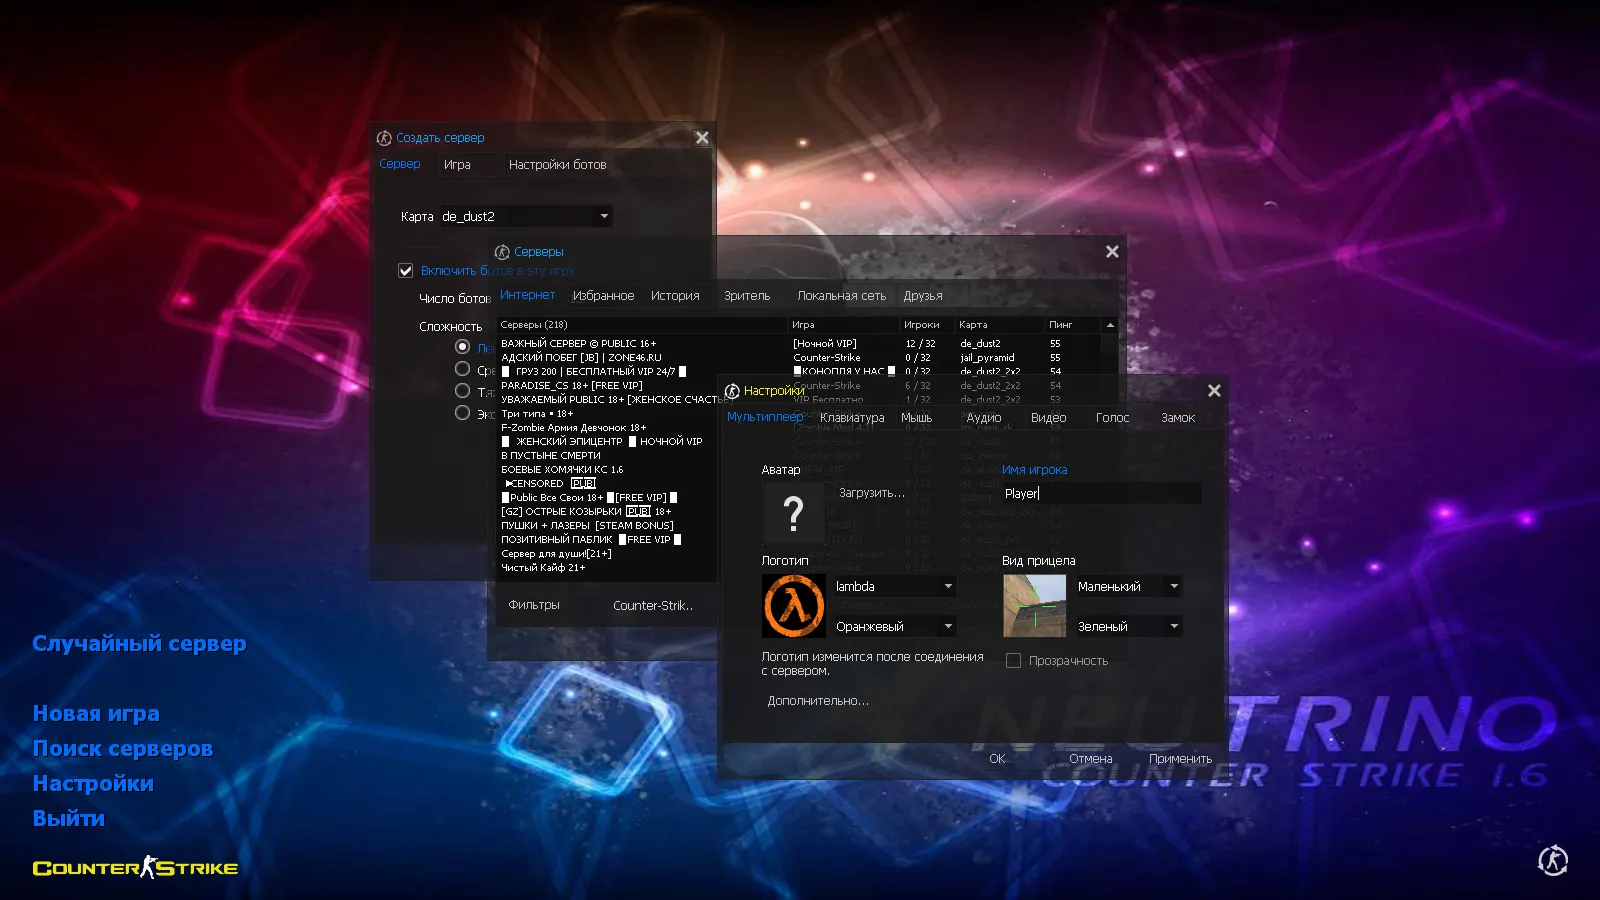Click the Counter-Strike icon in the bottom-right corner
Image resolution: width=1600 pixels, height=900 pixels.
(x=1552, y=860)
